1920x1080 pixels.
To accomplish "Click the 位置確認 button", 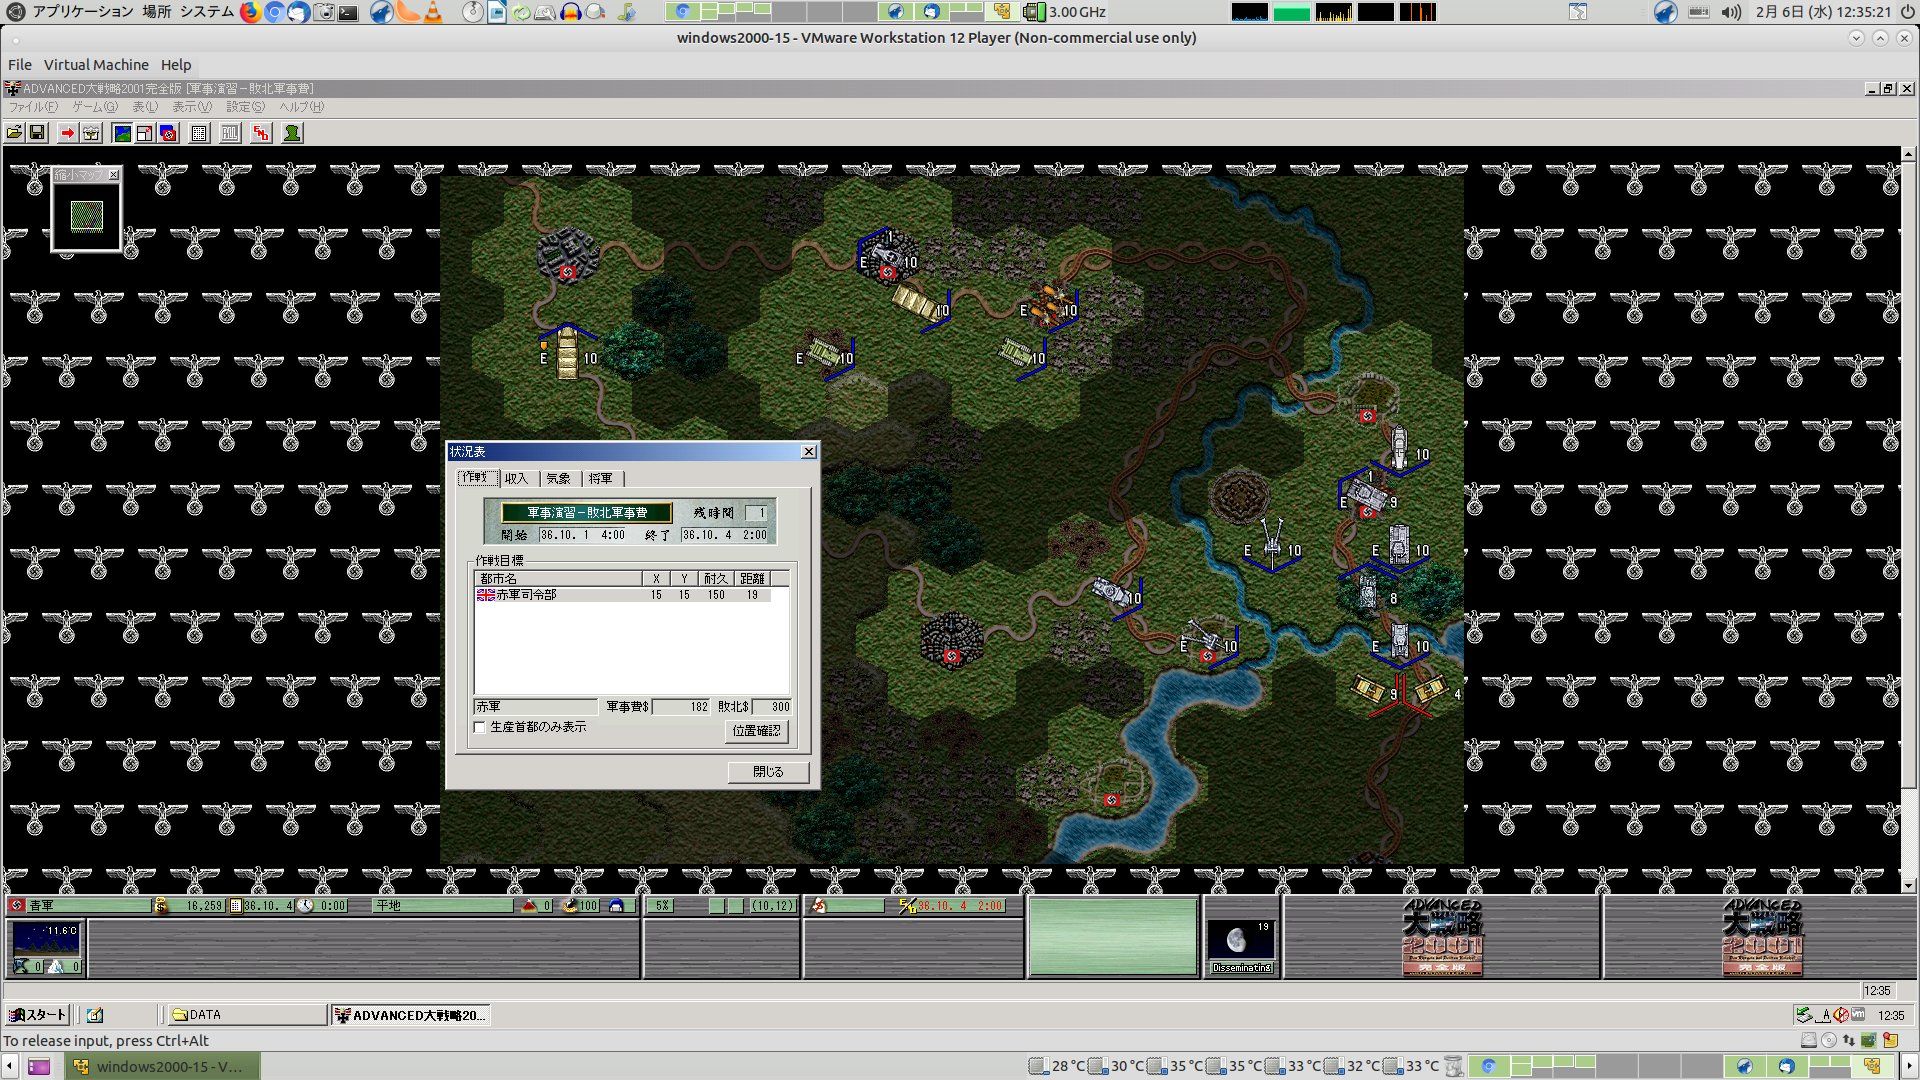I will 756,731.
